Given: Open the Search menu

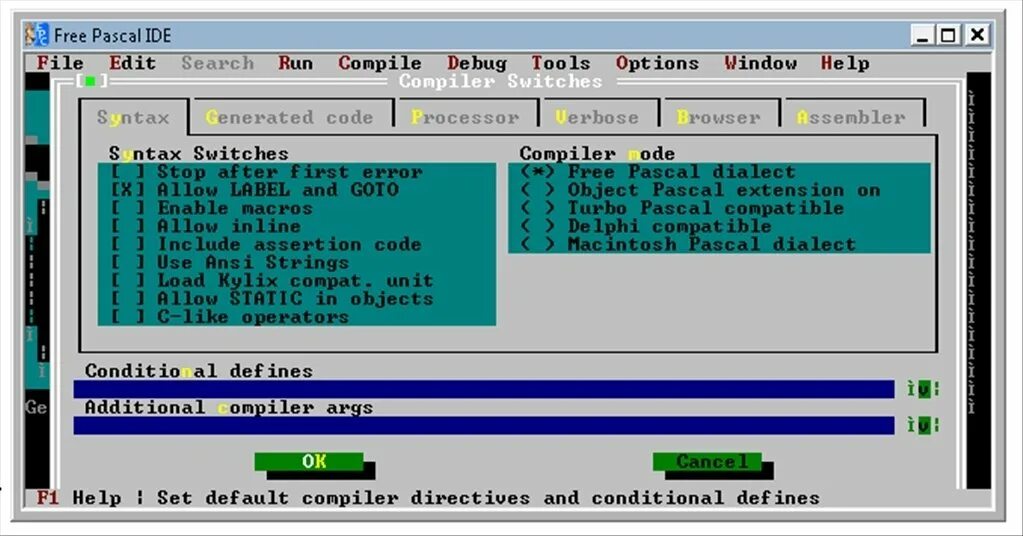Looking at the screenshot, I should click(217, 63).
